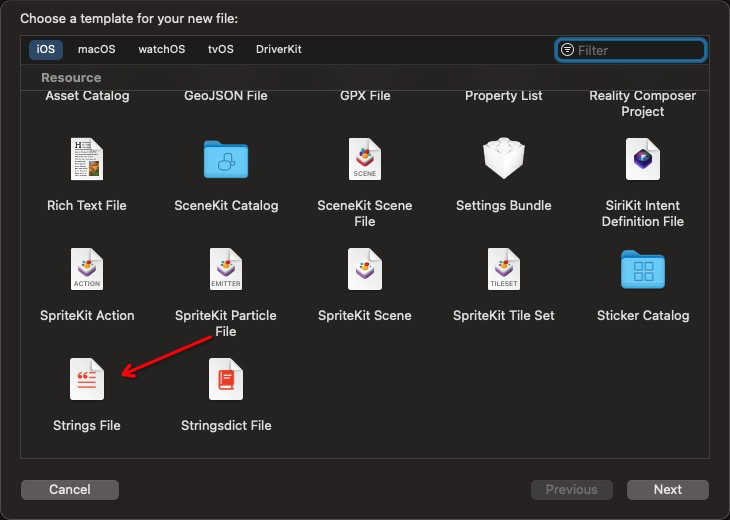Select the Reality Composer Project label

[642, 103]
